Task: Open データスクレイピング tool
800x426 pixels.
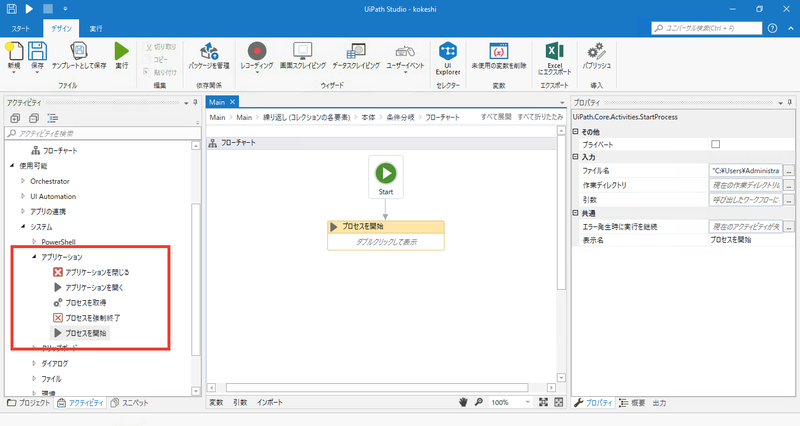Action: pos(356,55)
